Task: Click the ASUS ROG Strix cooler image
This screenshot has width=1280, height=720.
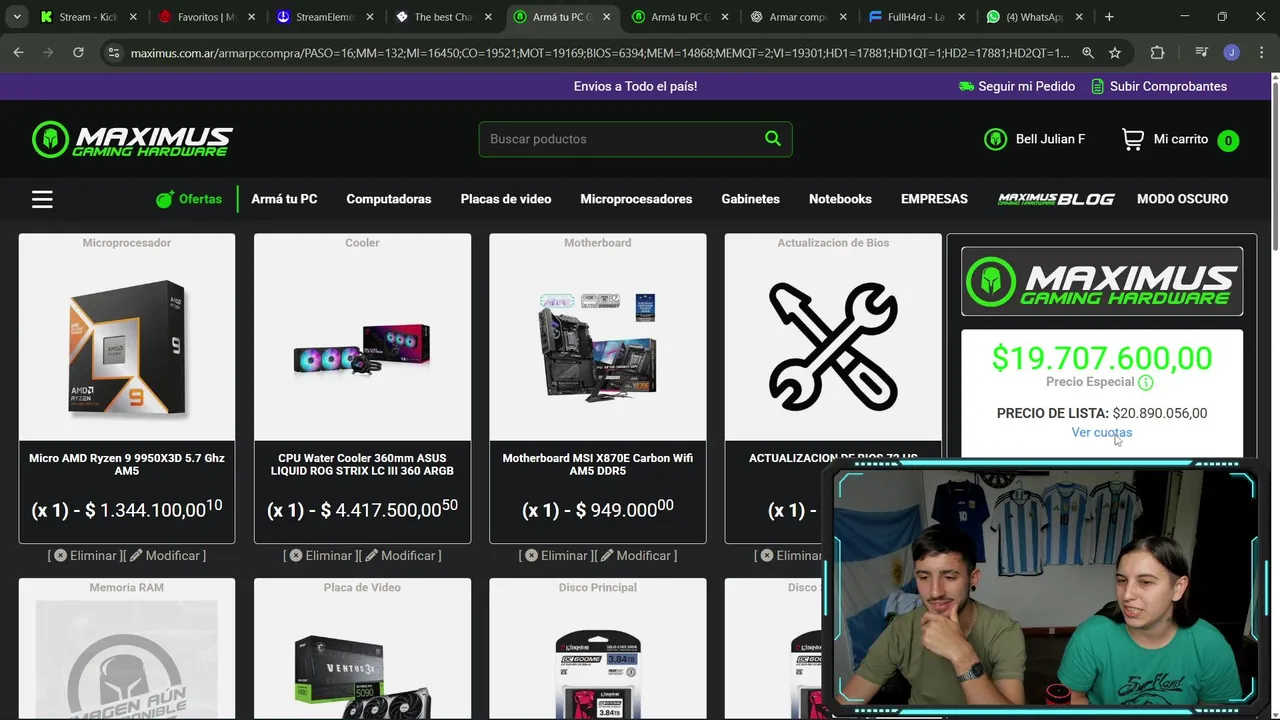Action: click(x=362, y=348)
